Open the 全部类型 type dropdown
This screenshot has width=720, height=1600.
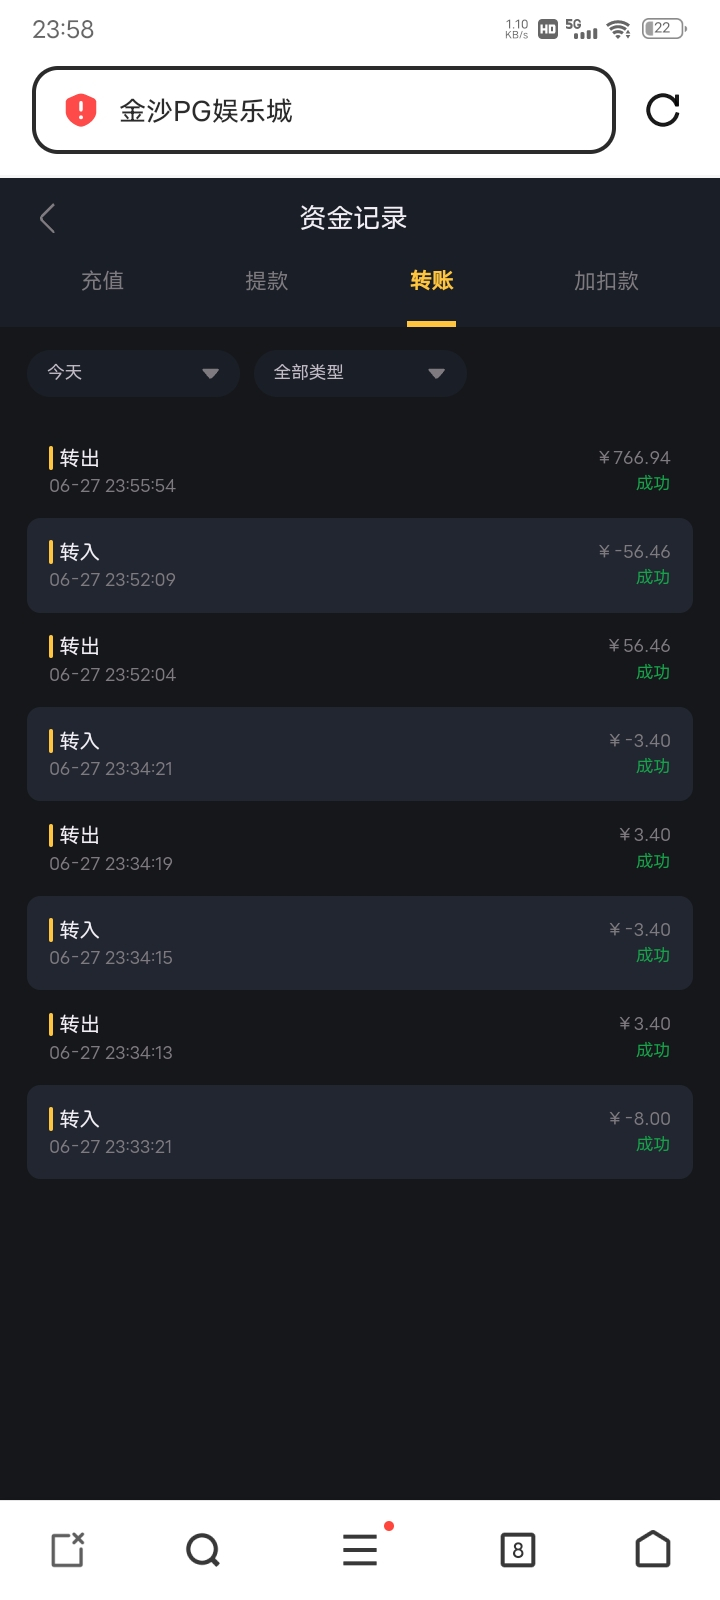[x=360, y=373]
